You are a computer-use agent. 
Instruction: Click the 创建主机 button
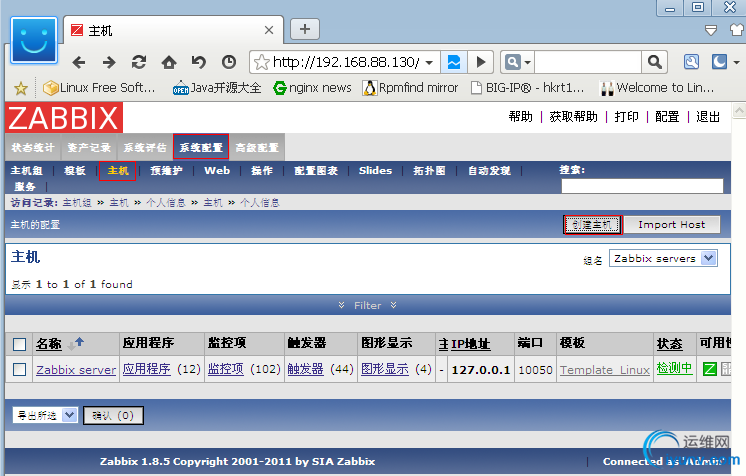592,225
